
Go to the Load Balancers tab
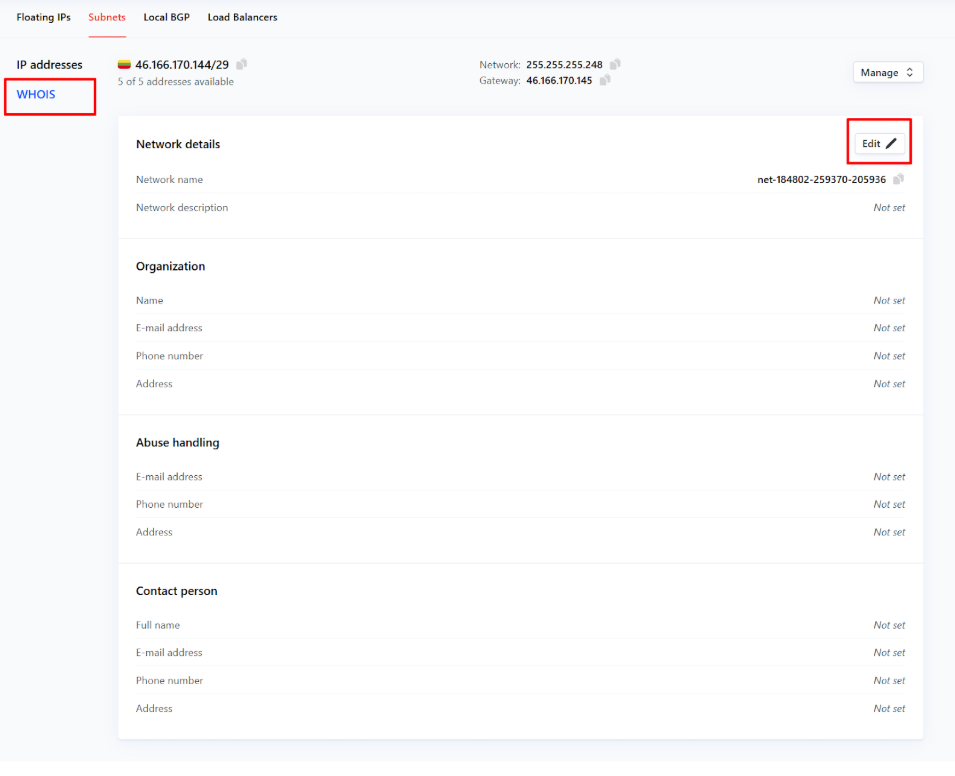[242, 18]
